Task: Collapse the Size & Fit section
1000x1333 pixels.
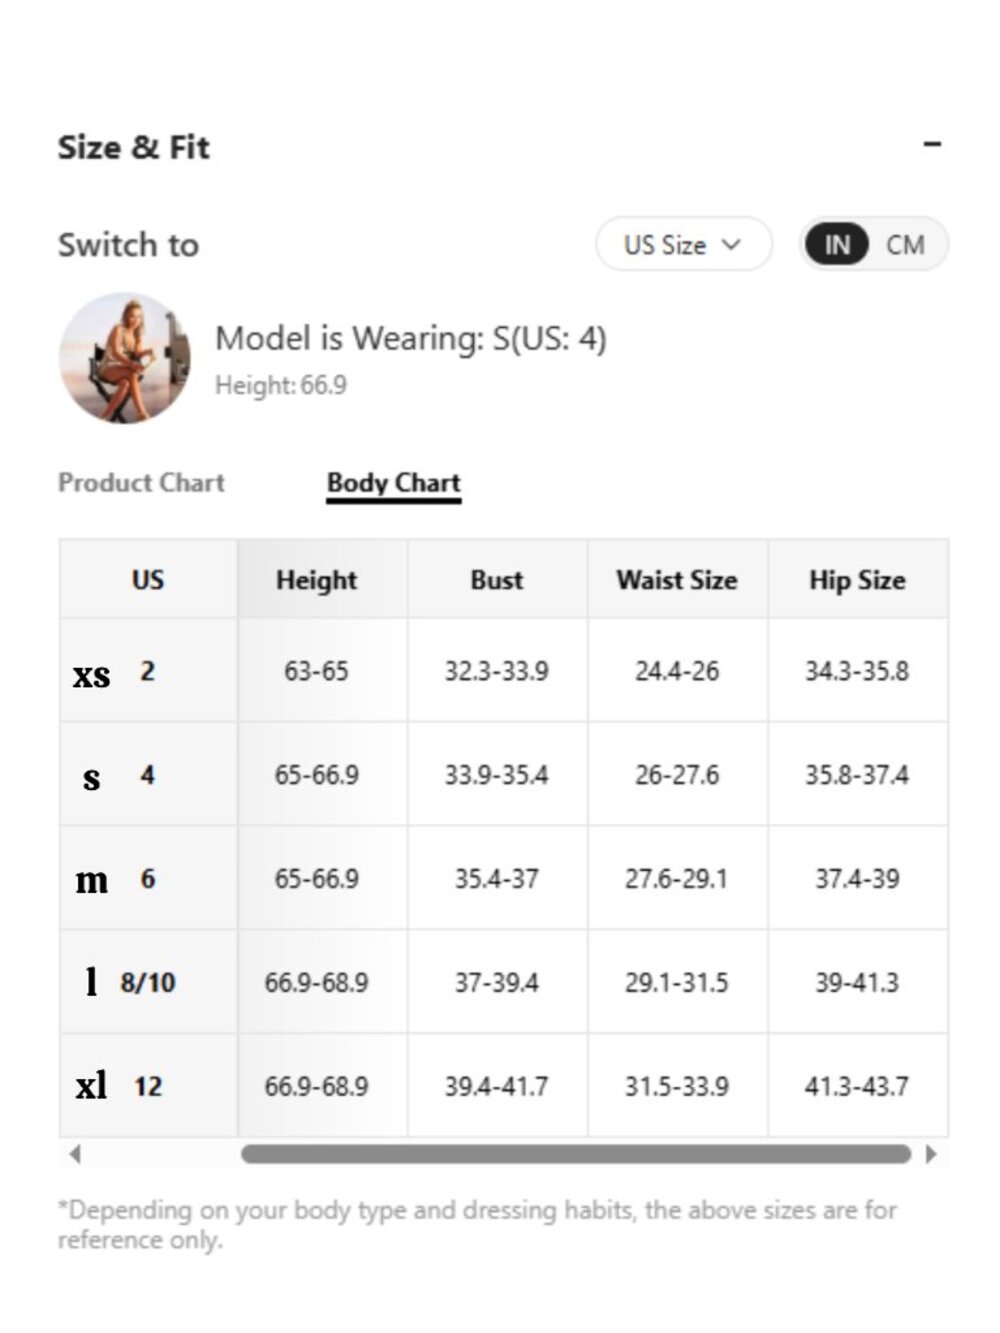Action: [932, 145]
